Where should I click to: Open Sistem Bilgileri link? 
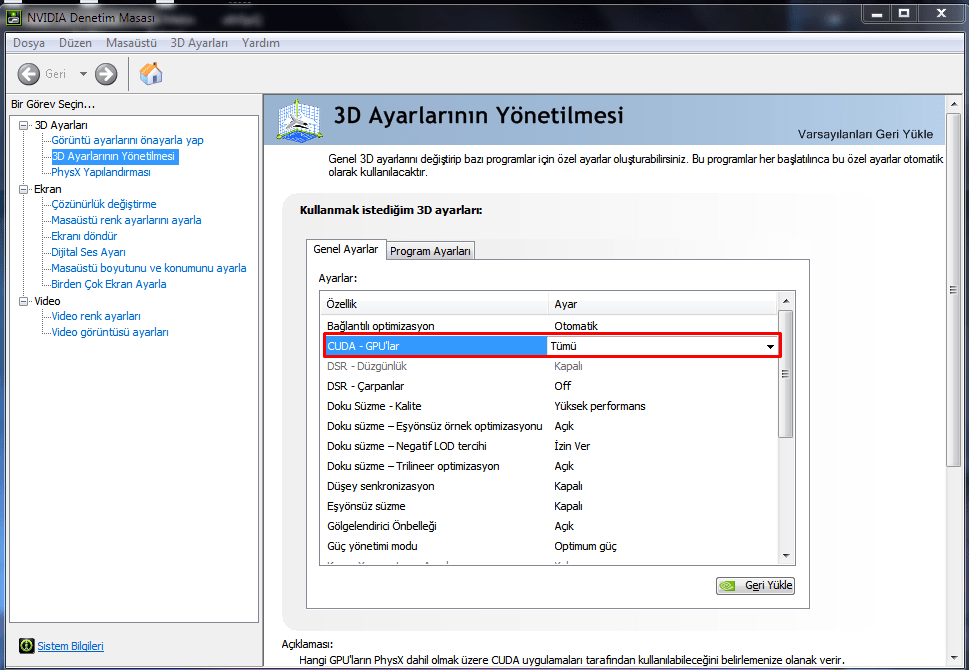tap(70, 646)
